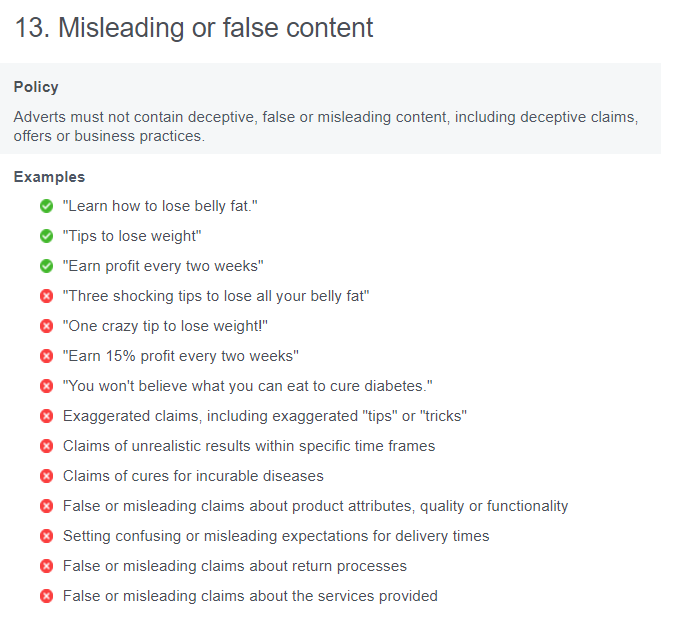Image resolution: width=694 pixels, height=642 pixels.
Task: Click red cross beside "Three shocking tips" example
Action: pos(46,296)
